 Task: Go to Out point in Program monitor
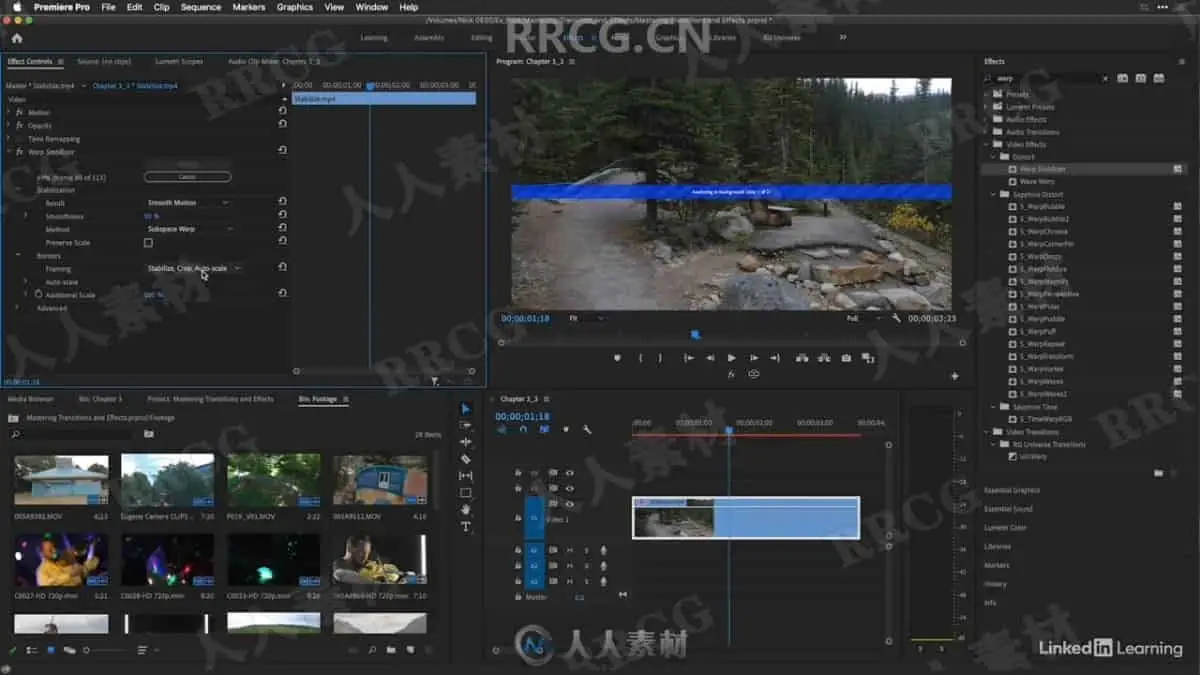pyautogui.click(x=775, y=357)
